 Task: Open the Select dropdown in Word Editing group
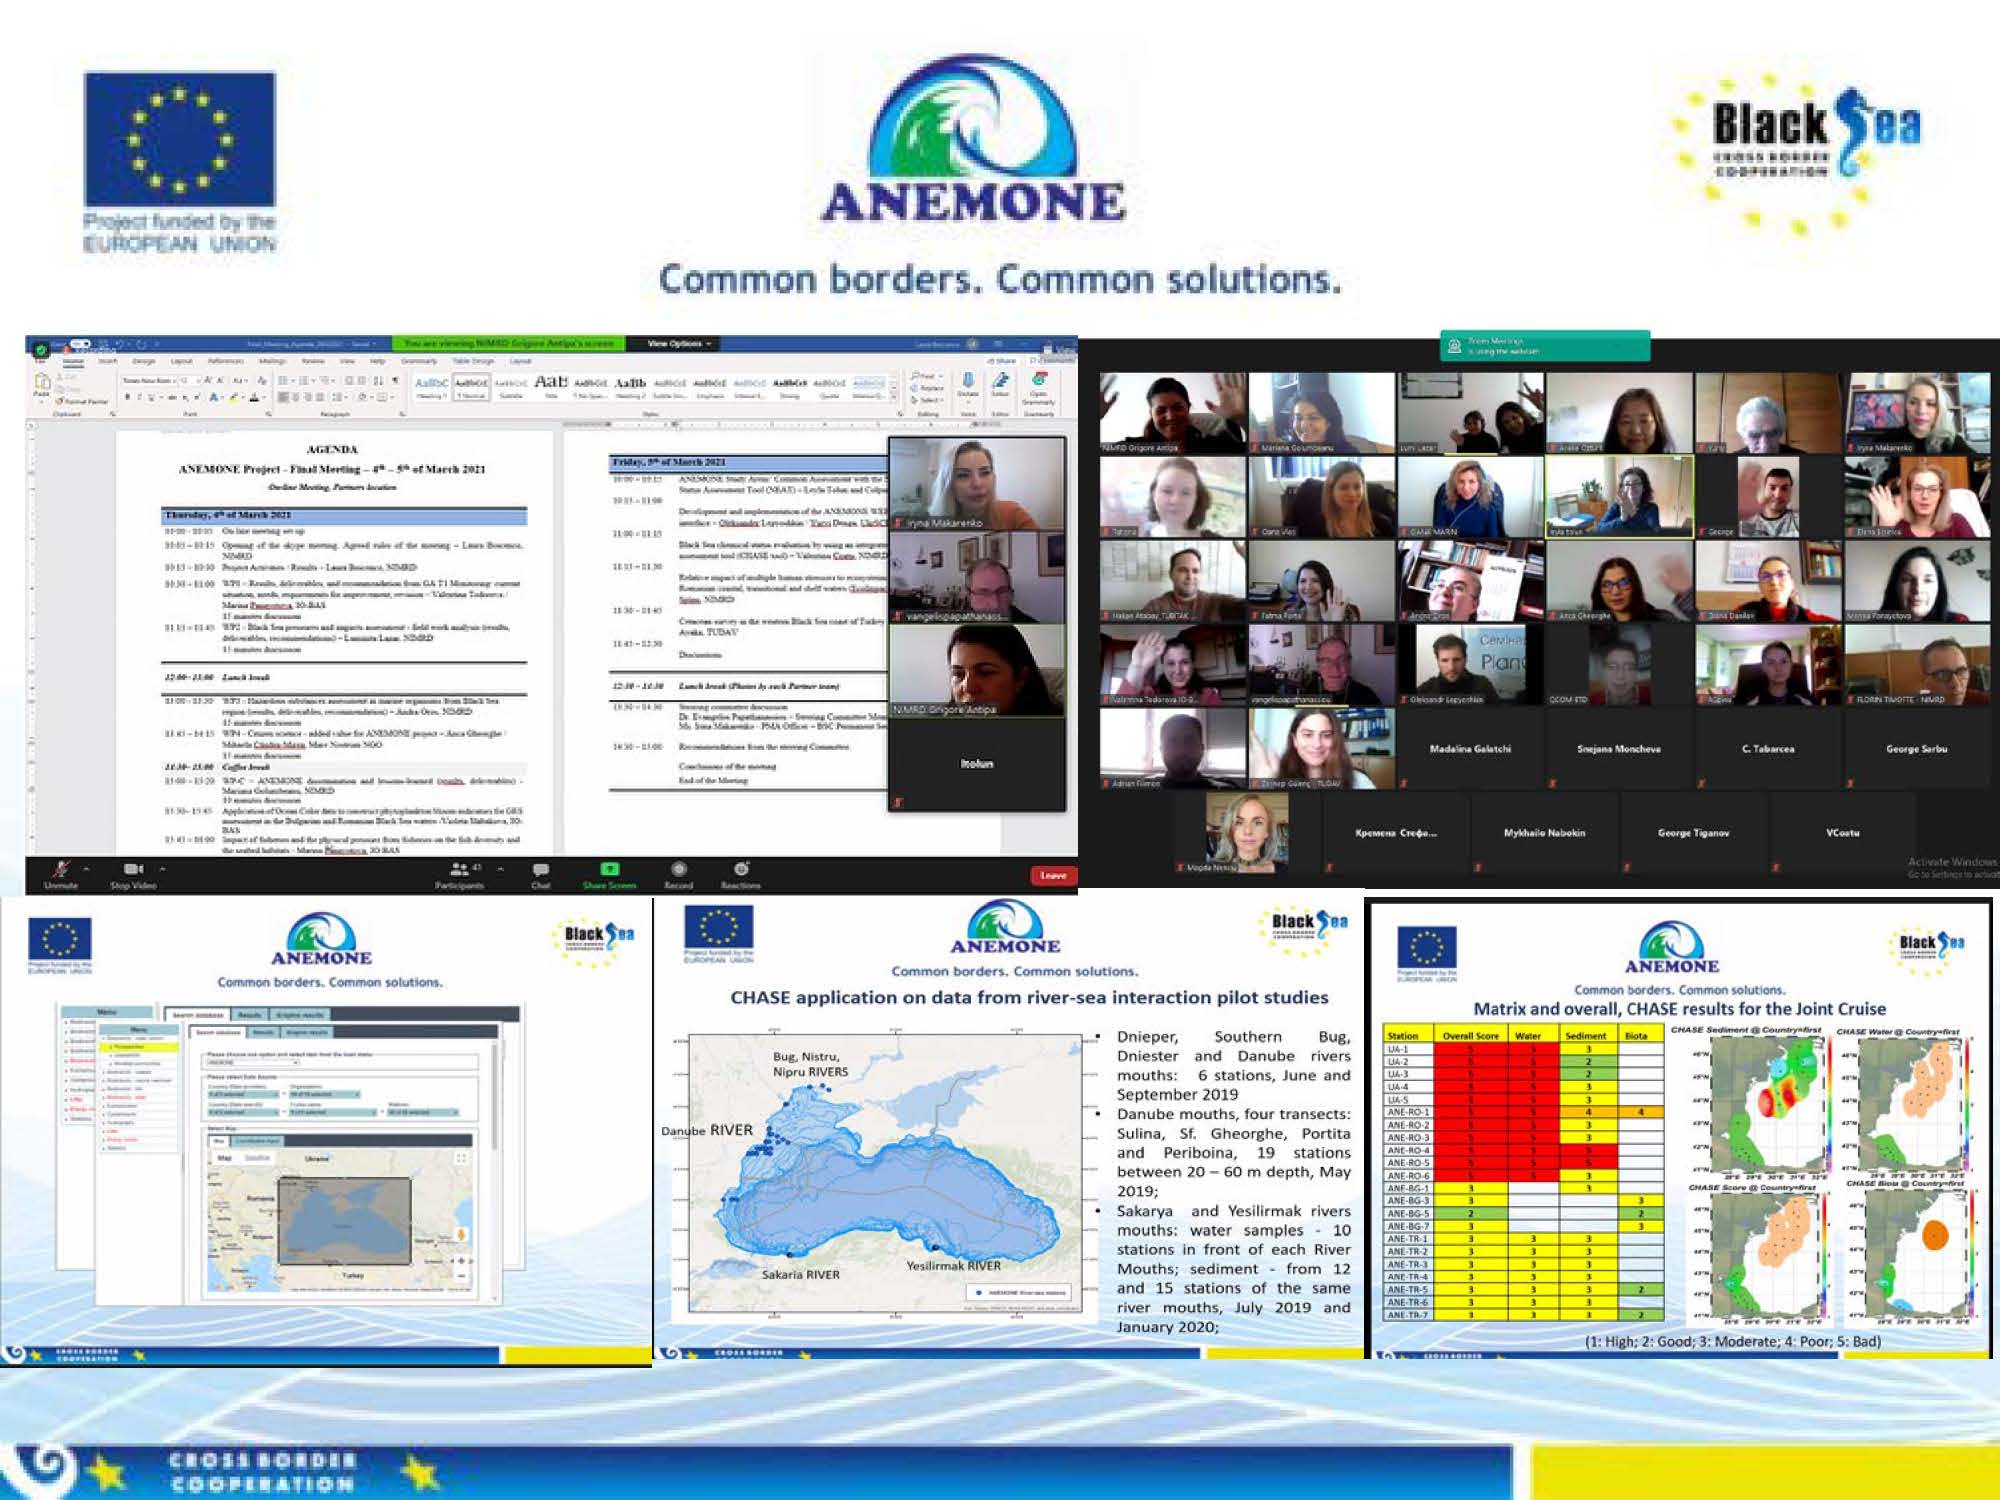click(x=927, y=400)
